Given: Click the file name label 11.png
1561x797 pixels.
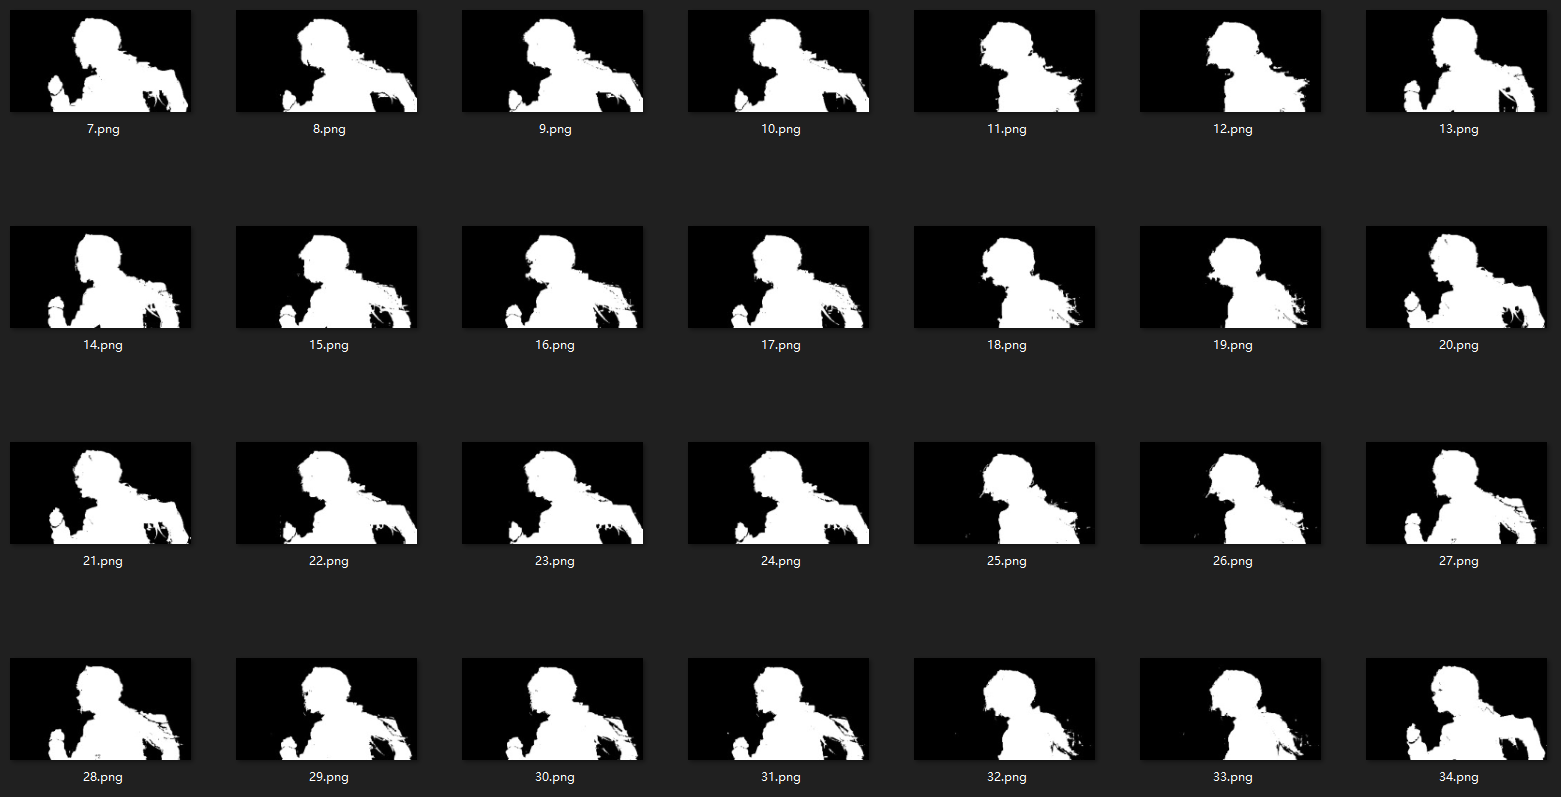Looking at the screenshot, I should coord(1007,129).
